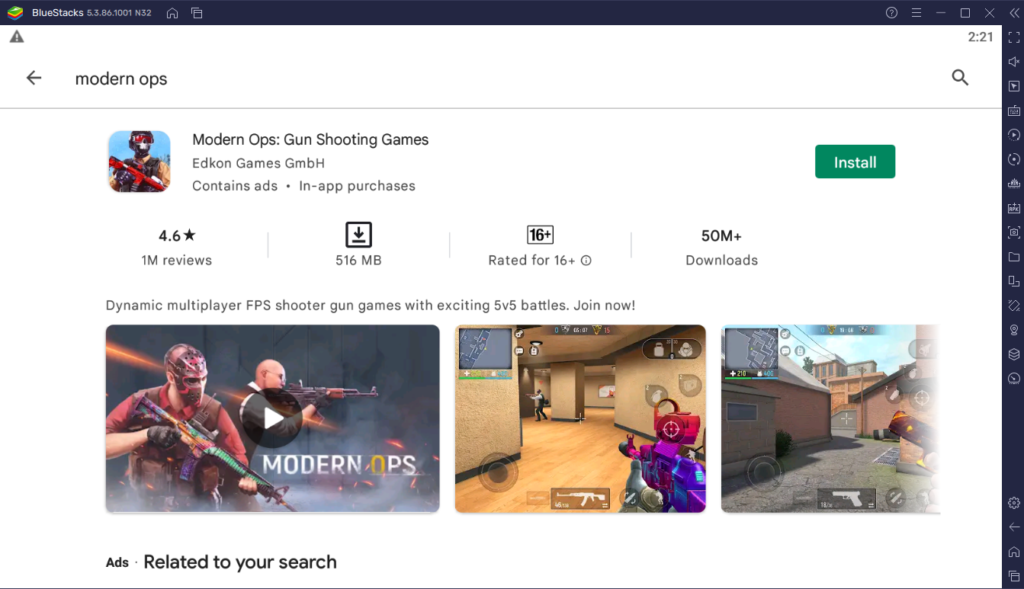The height and width of the screenshot is (589, 1024).
Task: Play the Modern Ops trailer video
Action: 271,419
